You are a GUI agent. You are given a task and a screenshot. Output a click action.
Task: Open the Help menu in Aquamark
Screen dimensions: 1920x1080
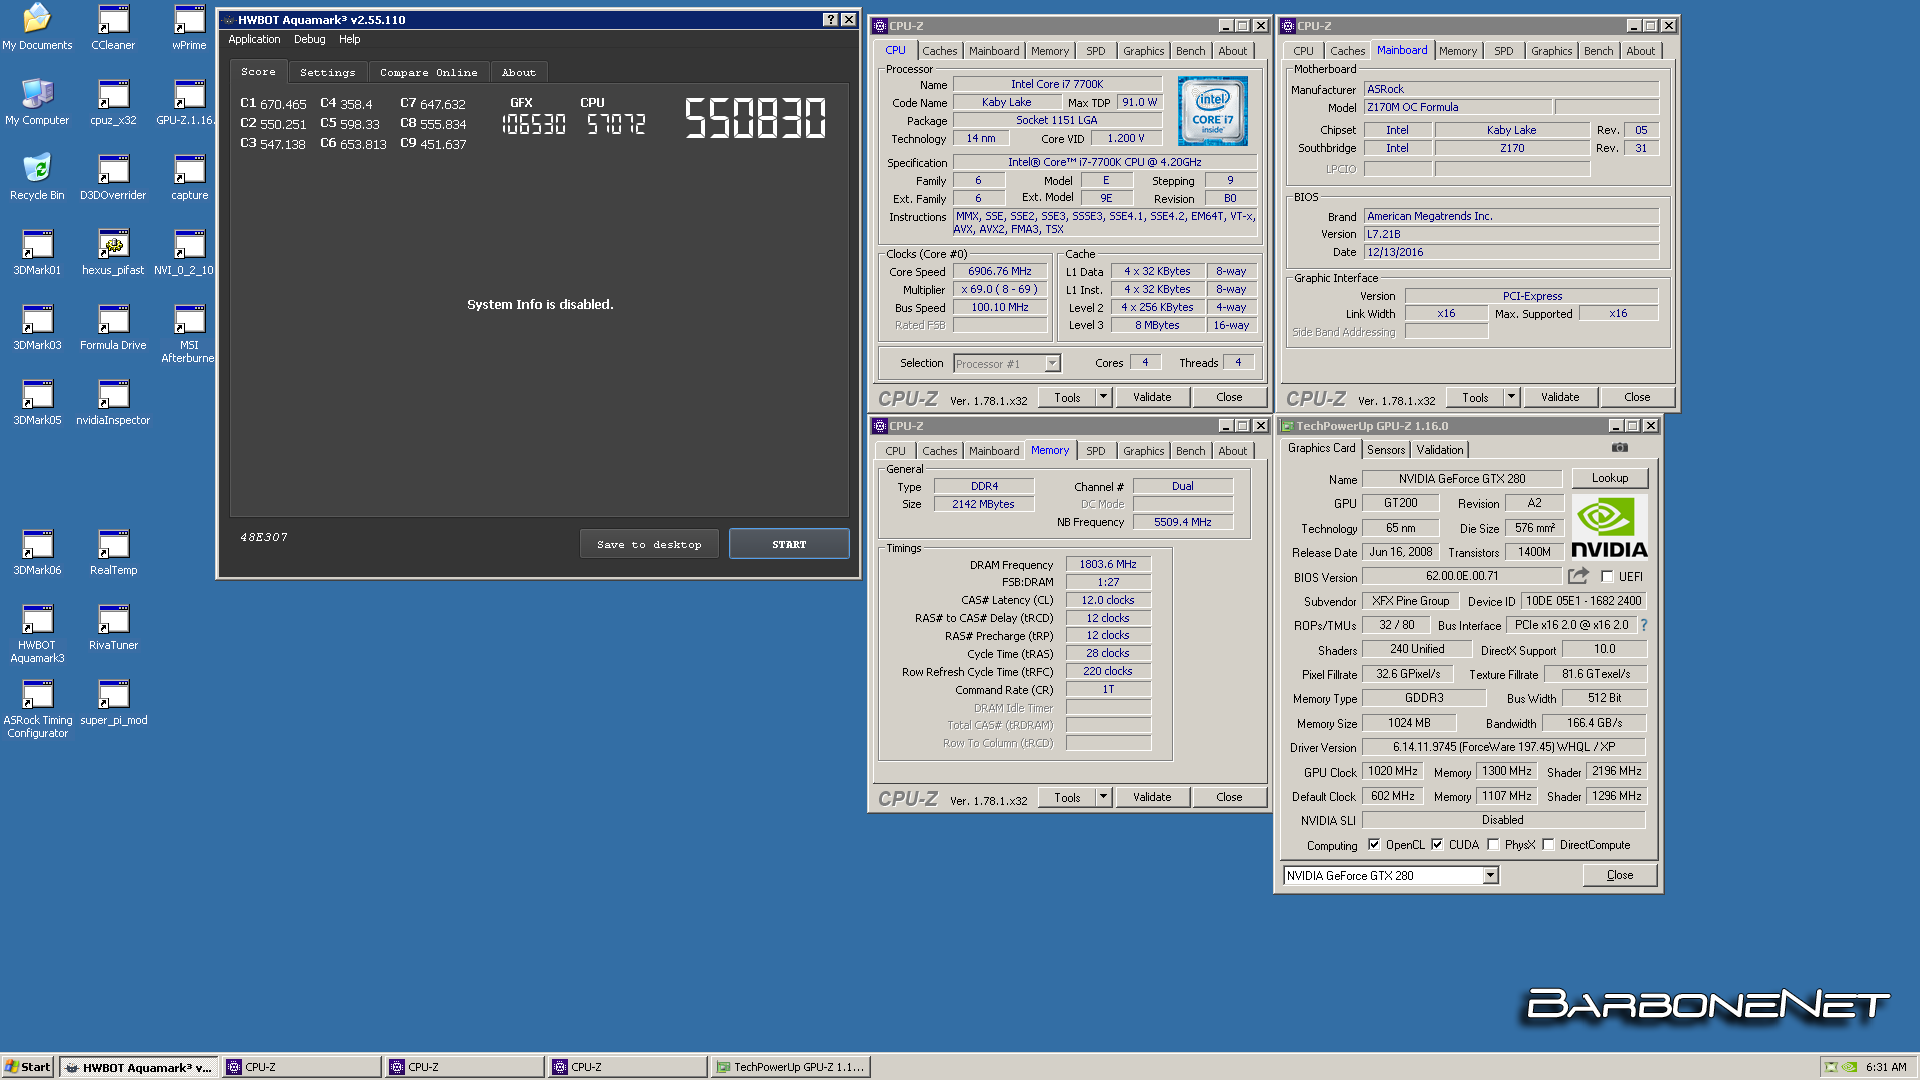[349, 40]
